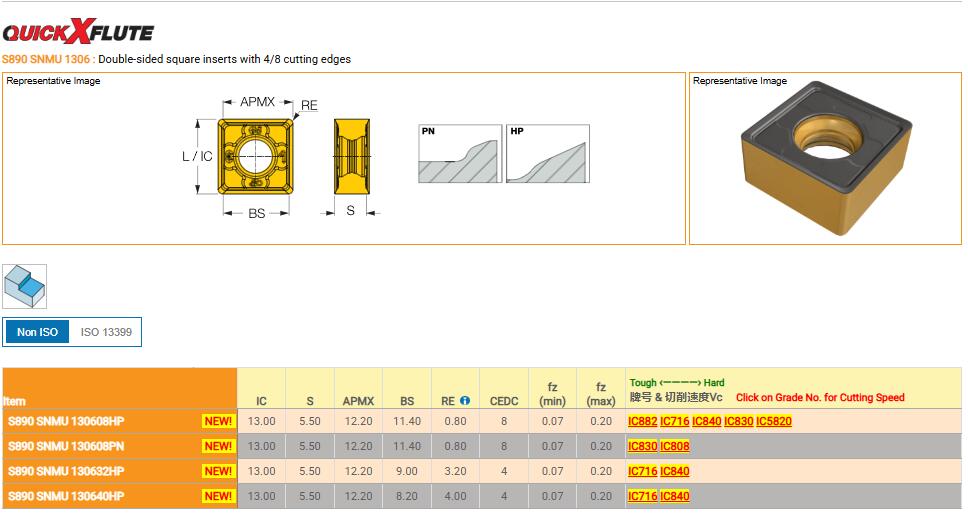Viewport: 968px width, 521px height.
Task: Switch to the ISO 13399 tab
Action: click(x=106, y=332)
